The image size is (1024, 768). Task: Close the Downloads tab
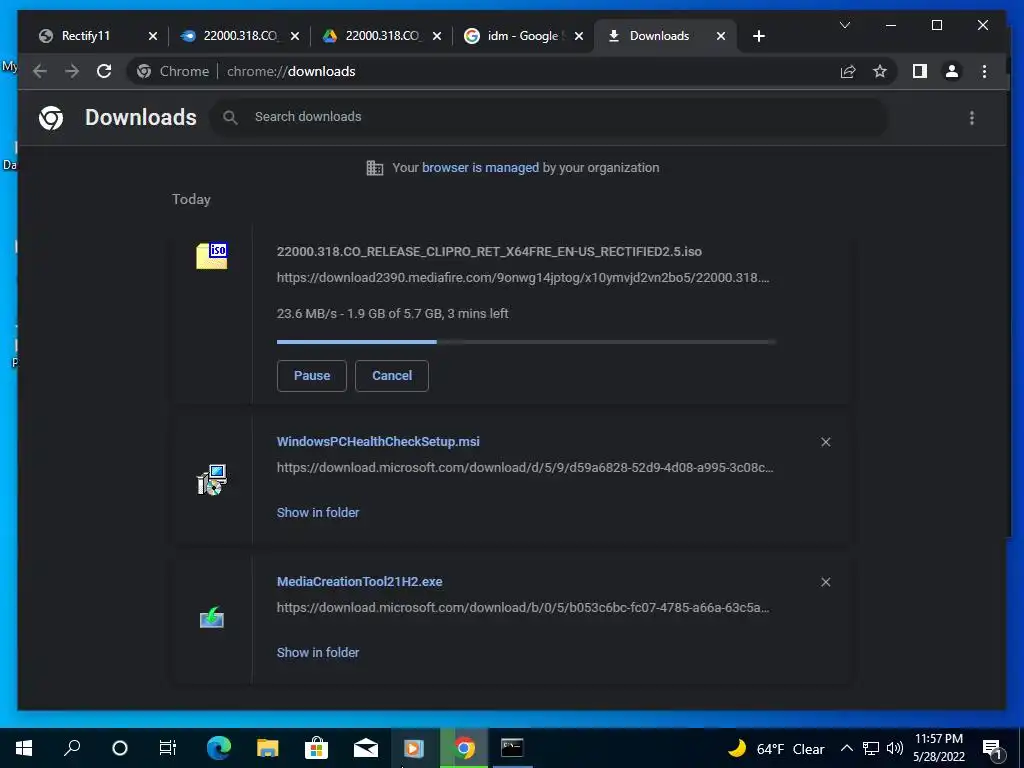click(x=721, y=36)
